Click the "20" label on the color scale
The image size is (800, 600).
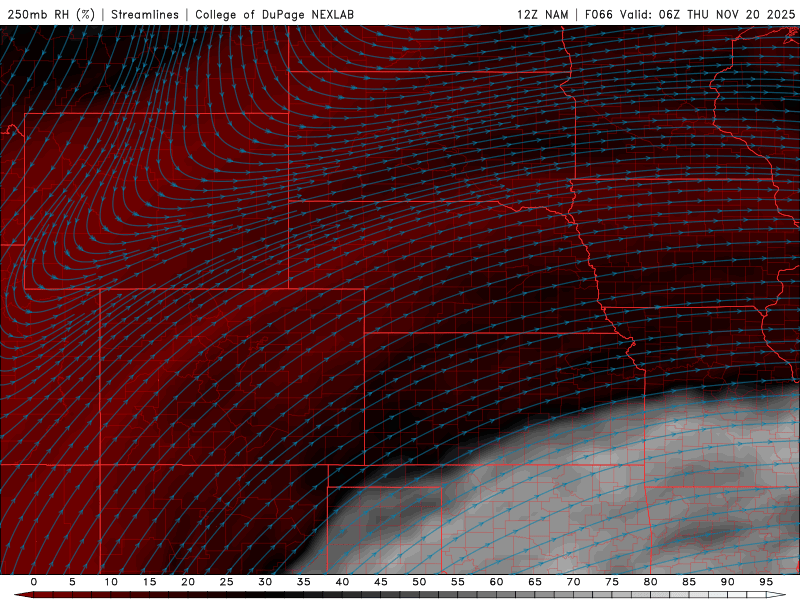(x=188, y=582)
